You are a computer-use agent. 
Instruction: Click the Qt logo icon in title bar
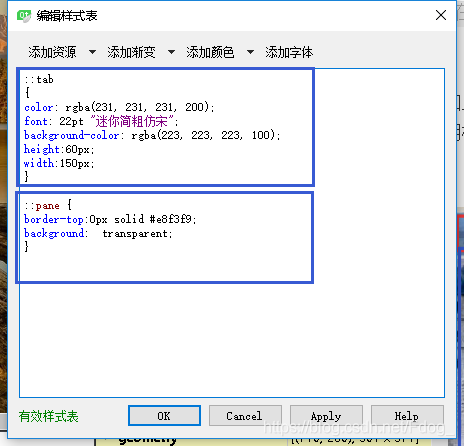(x=24, y=15)
